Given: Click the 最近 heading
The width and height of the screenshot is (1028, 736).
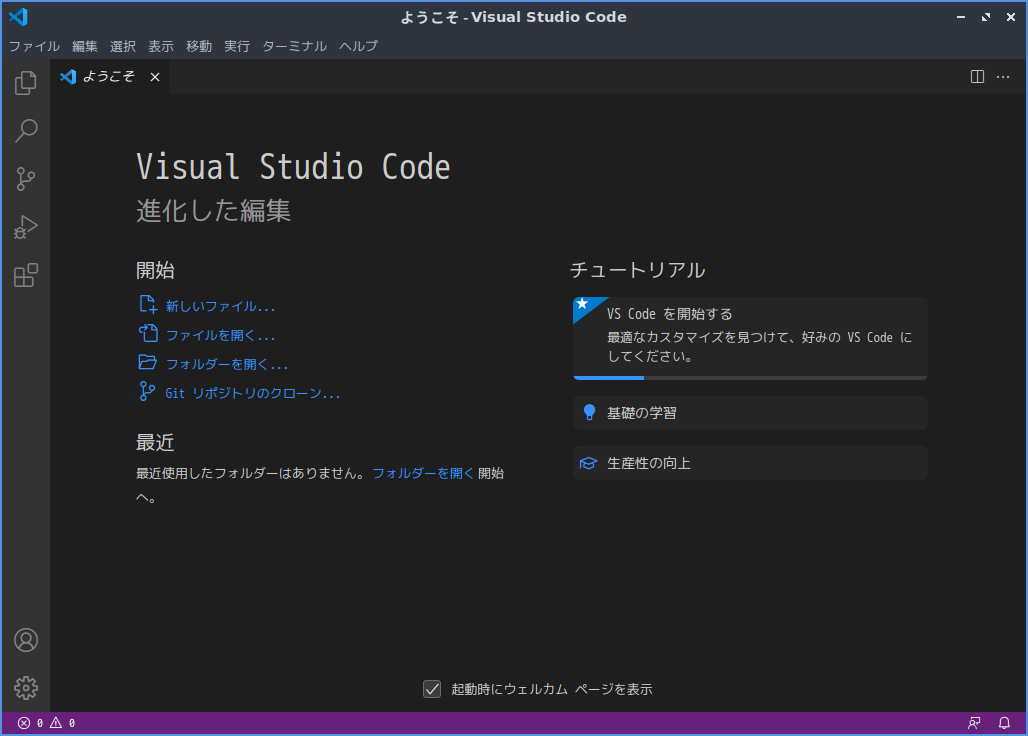Looking at the screenshot, I should click(155, 442).
